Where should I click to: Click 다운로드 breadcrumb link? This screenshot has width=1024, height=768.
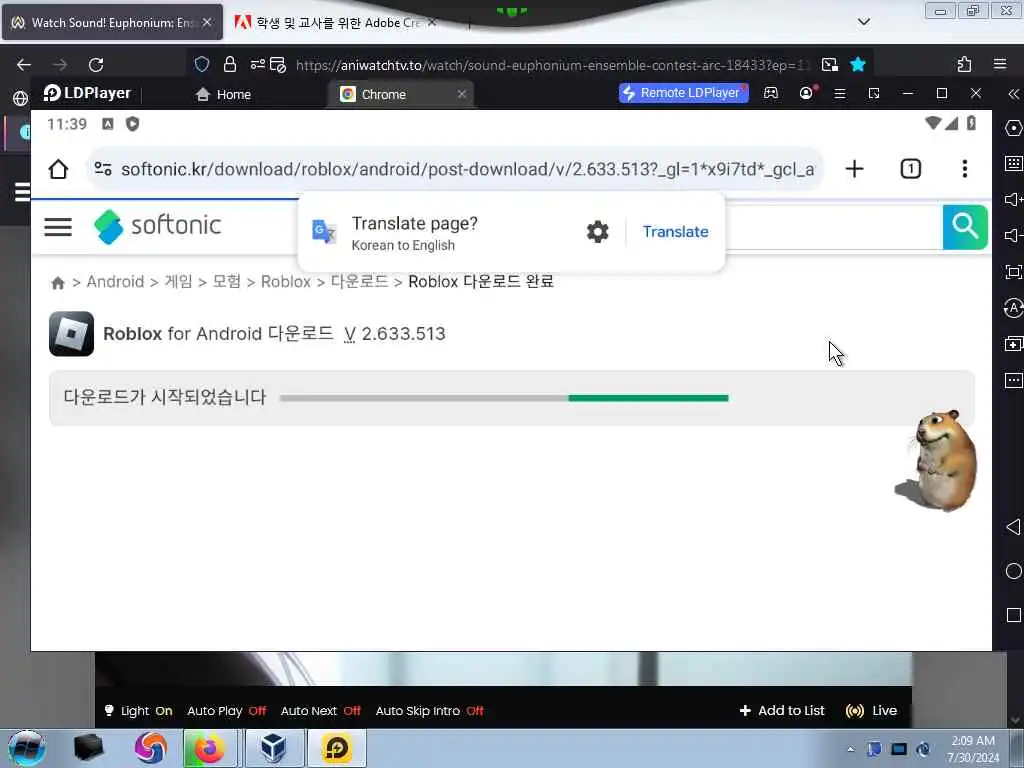359,281
